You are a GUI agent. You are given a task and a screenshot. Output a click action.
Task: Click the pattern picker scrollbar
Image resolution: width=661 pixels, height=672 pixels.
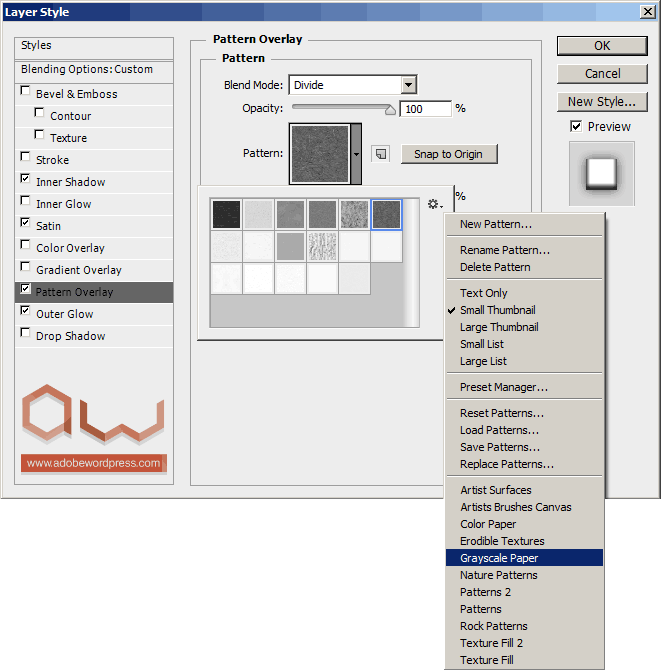click(x=412, y=262)
